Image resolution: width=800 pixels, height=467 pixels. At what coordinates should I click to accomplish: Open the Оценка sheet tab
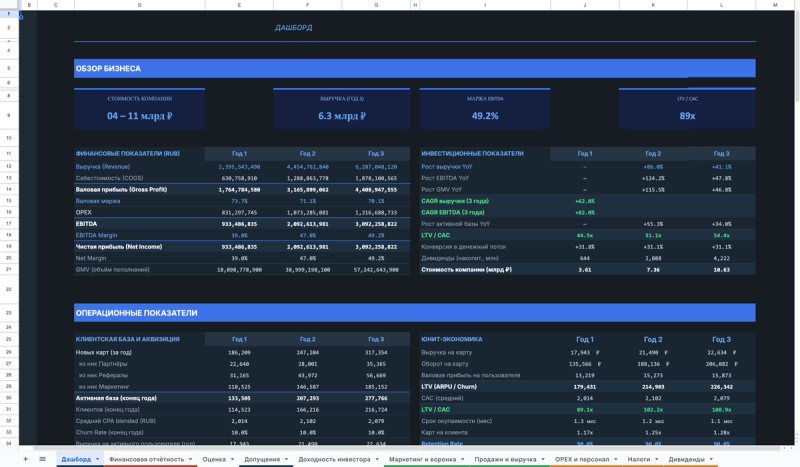[214, 459]
